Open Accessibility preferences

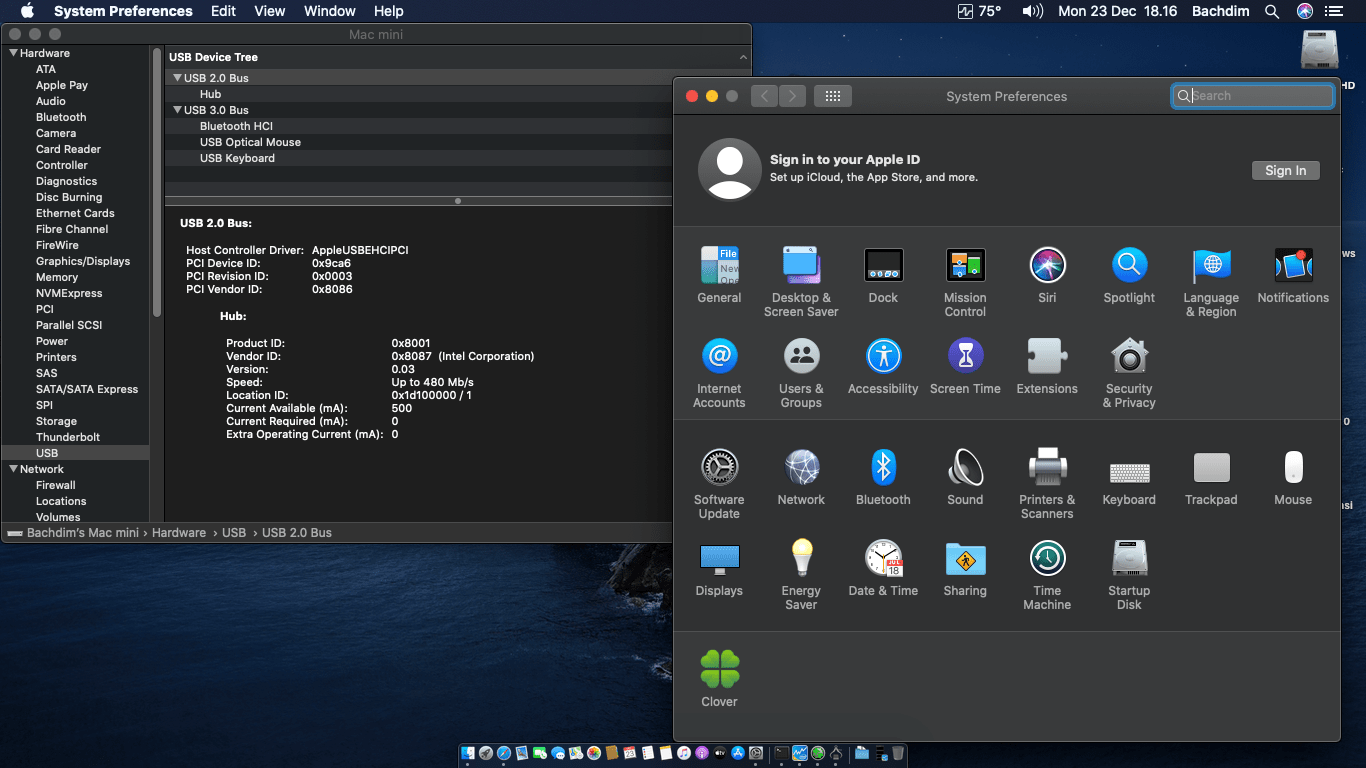883,357
